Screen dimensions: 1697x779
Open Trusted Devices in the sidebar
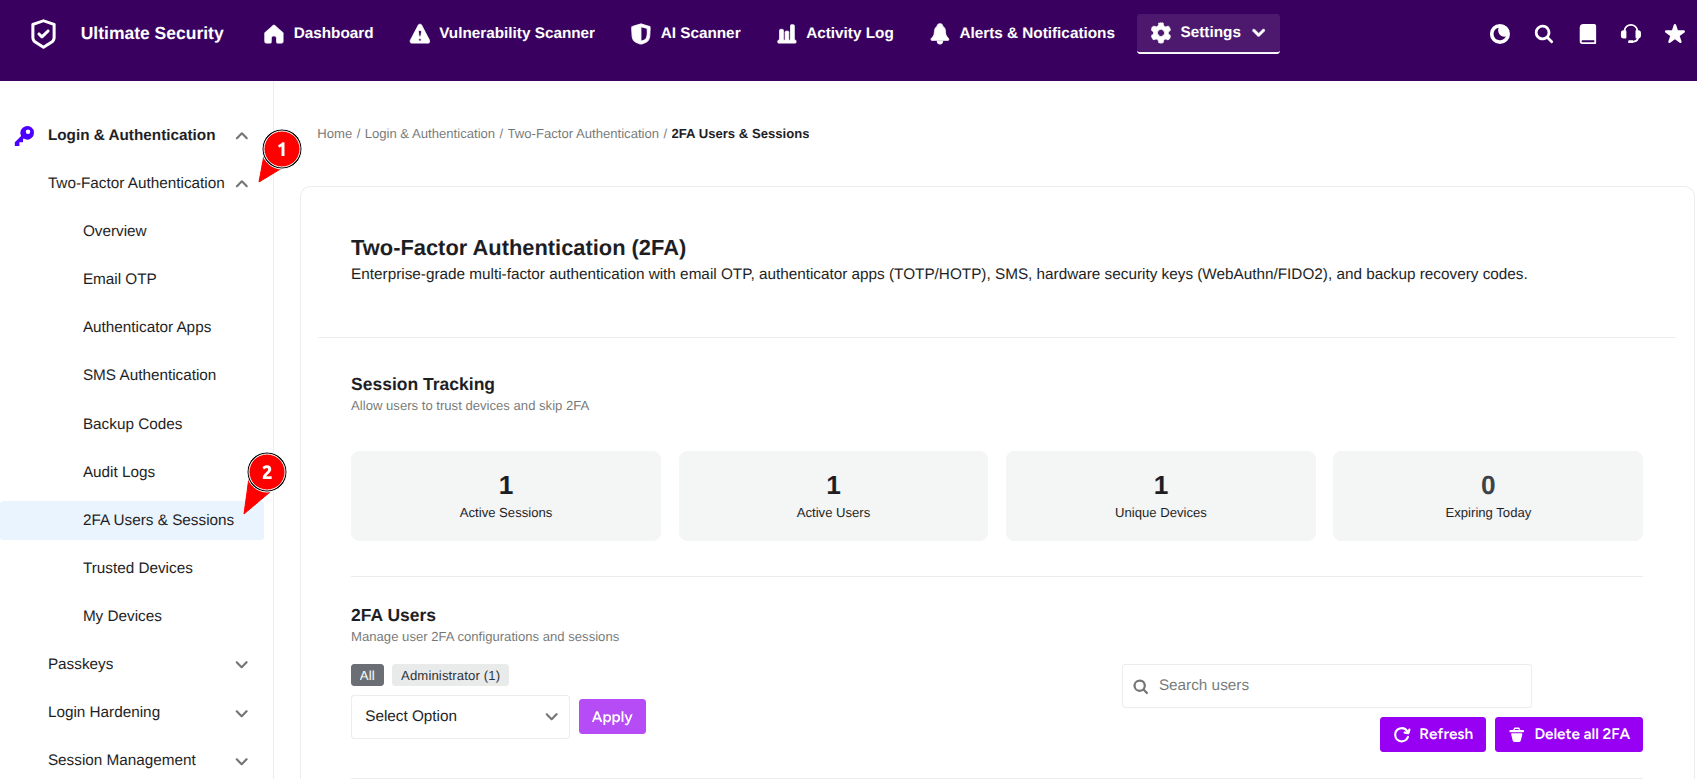pyautogui.click(x=138, y=568)
